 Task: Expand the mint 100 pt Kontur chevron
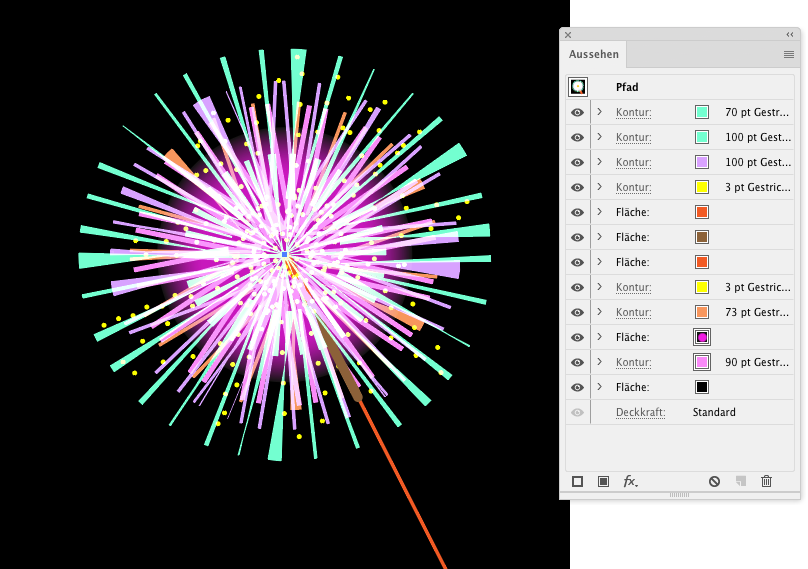click(599, 137)
